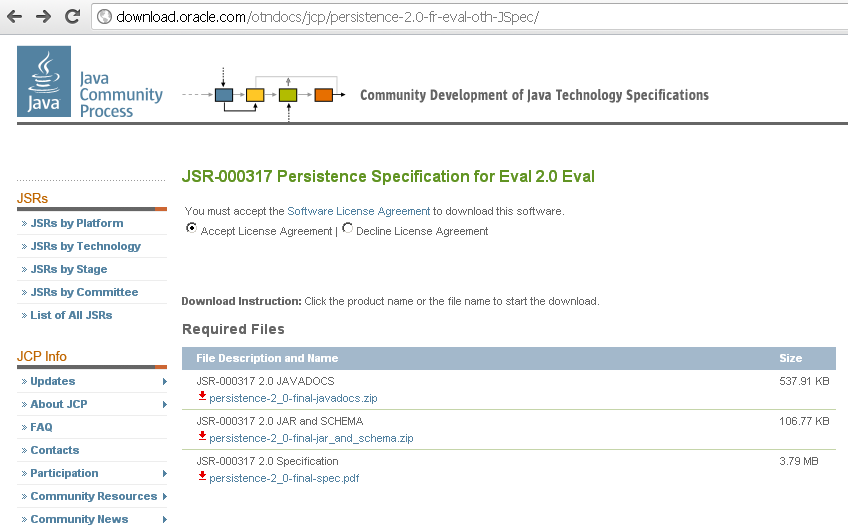This screenshot has height=530, width=848.
Task: Expand the Updates submenu arrow
Action: [x=164, y=381]
